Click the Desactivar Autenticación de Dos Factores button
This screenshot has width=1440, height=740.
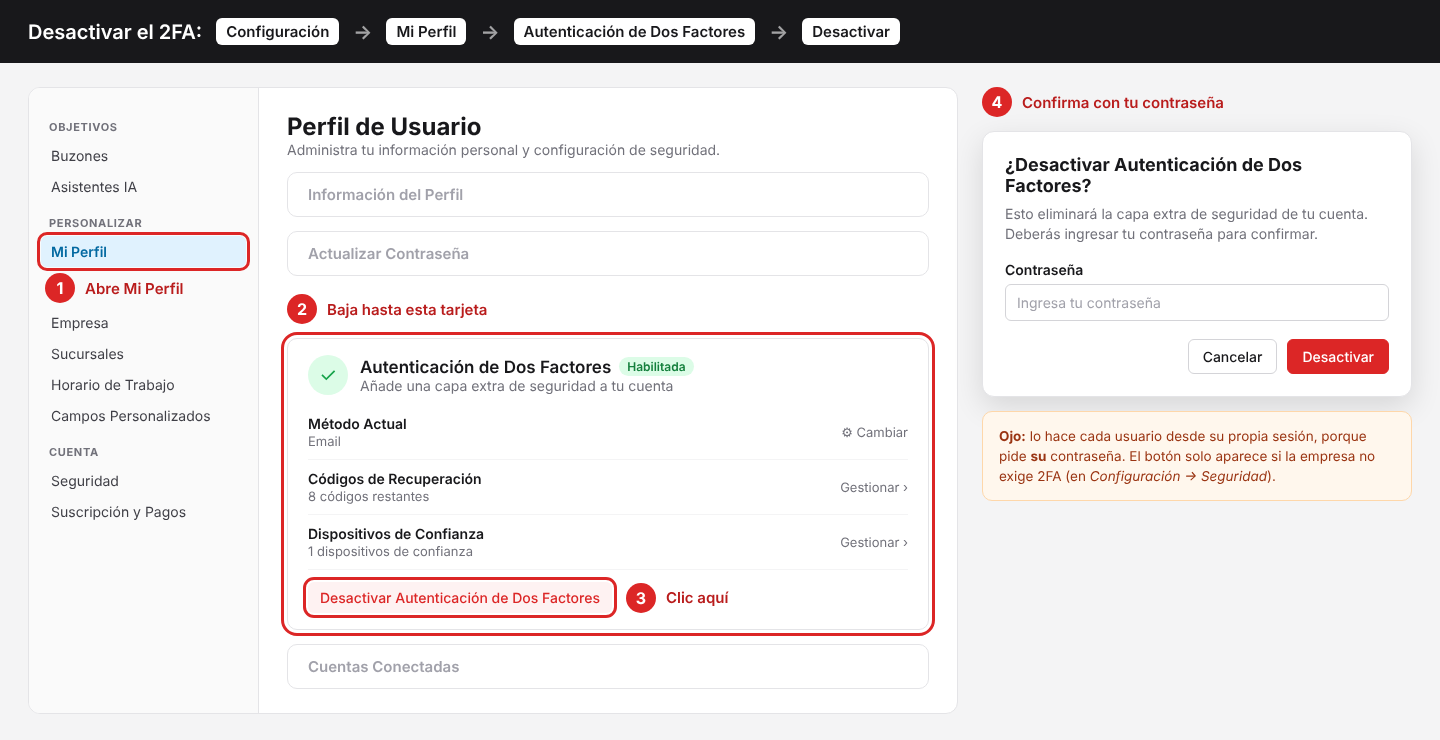(x=460, y=598)
